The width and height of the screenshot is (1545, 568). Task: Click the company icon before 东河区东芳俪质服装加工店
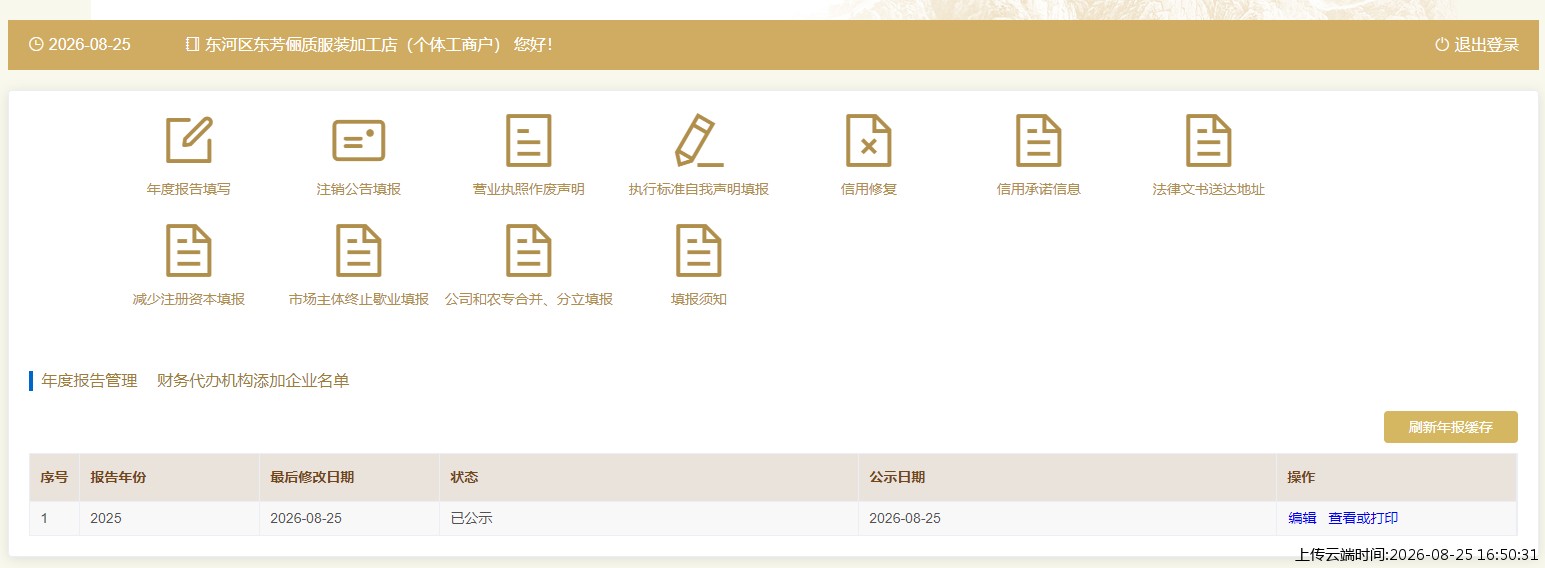pyautogui.click(x=193, y=45)
